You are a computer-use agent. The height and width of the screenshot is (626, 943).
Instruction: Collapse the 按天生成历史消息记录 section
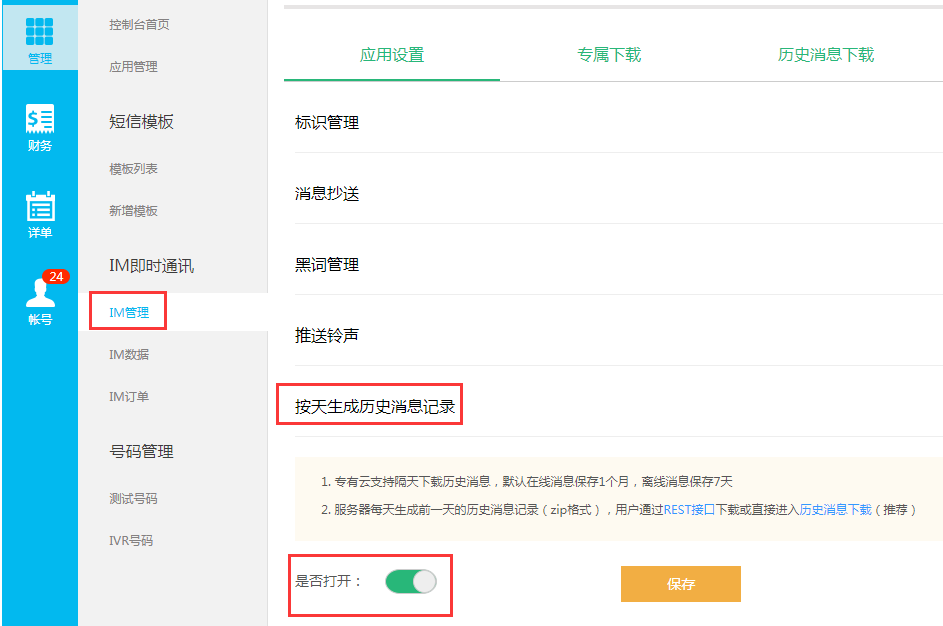(x=375, y=407)
